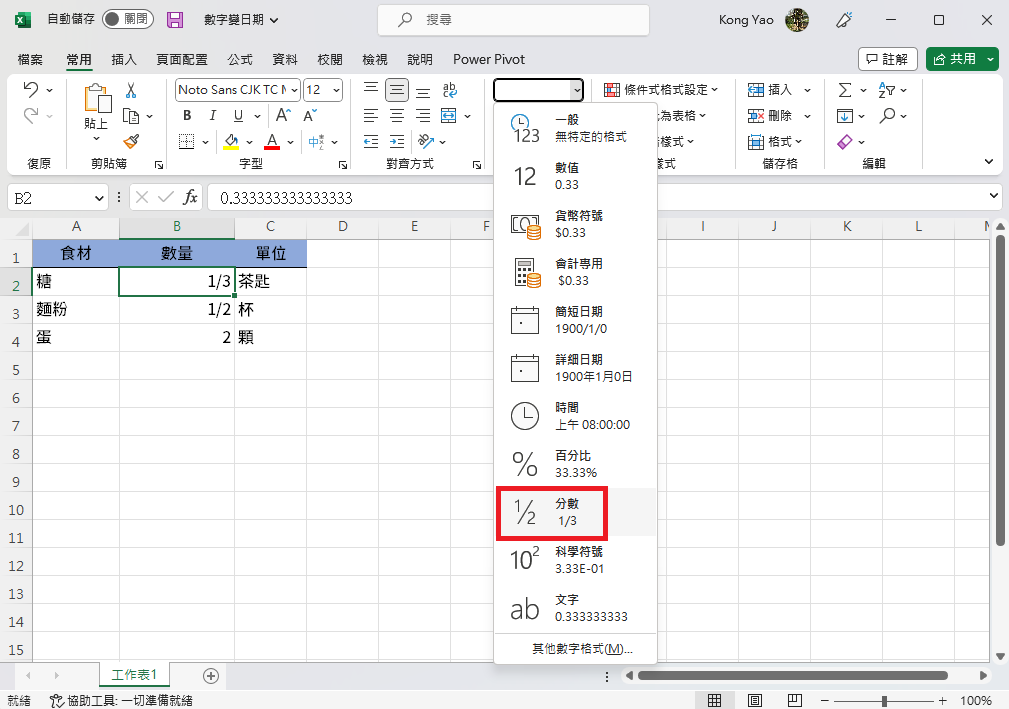Click the AutoSum sigma icon

click(x=845, y=90)
